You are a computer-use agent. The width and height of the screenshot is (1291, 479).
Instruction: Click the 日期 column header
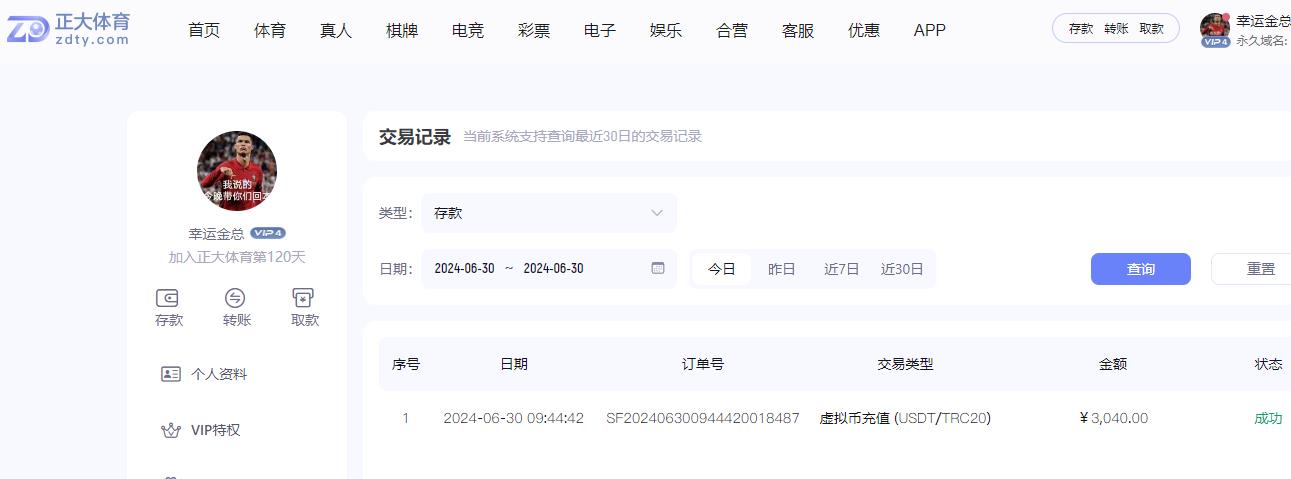513,364
